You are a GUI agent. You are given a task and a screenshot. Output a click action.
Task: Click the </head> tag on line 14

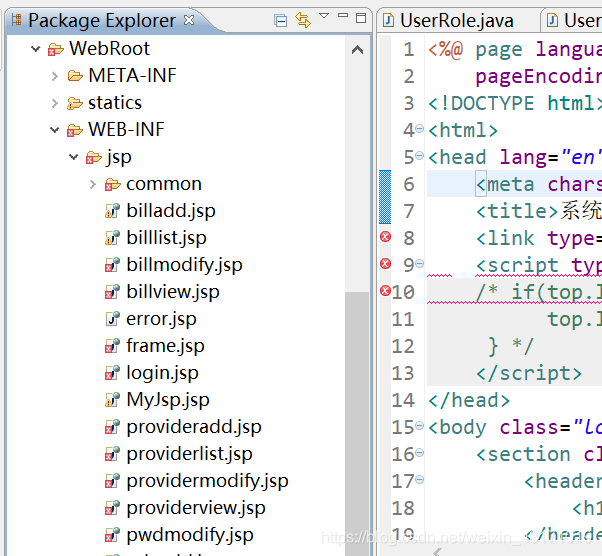click(x=469, y=400)
